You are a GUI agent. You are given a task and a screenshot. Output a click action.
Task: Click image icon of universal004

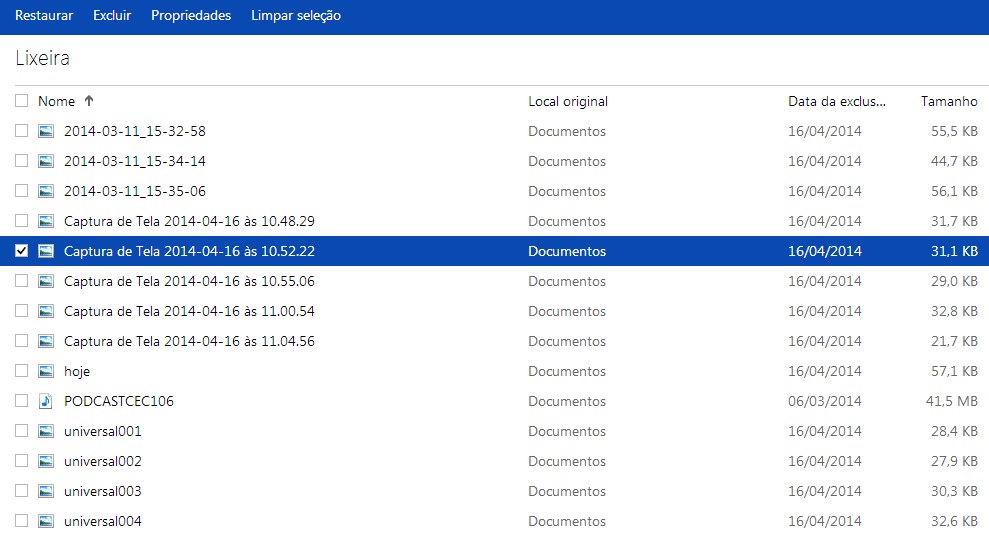[45, 521]
